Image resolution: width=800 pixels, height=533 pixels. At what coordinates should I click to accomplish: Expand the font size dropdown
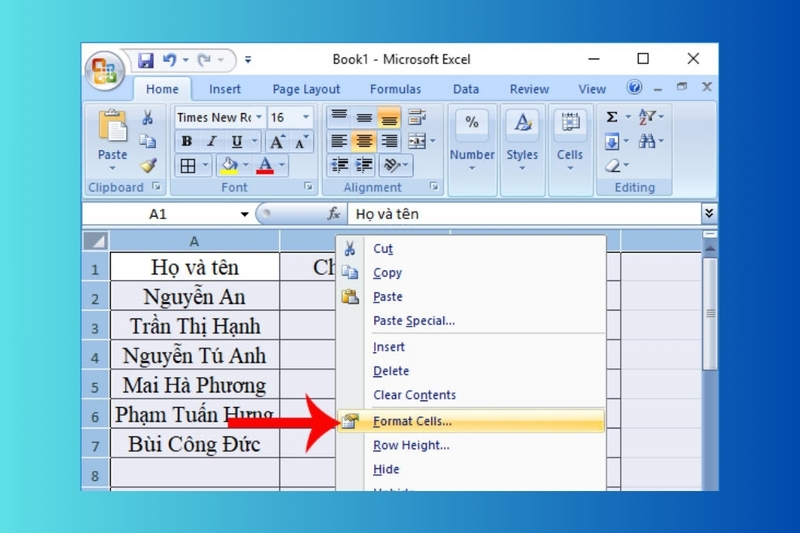pyautogui.click(x=306, y=117)
